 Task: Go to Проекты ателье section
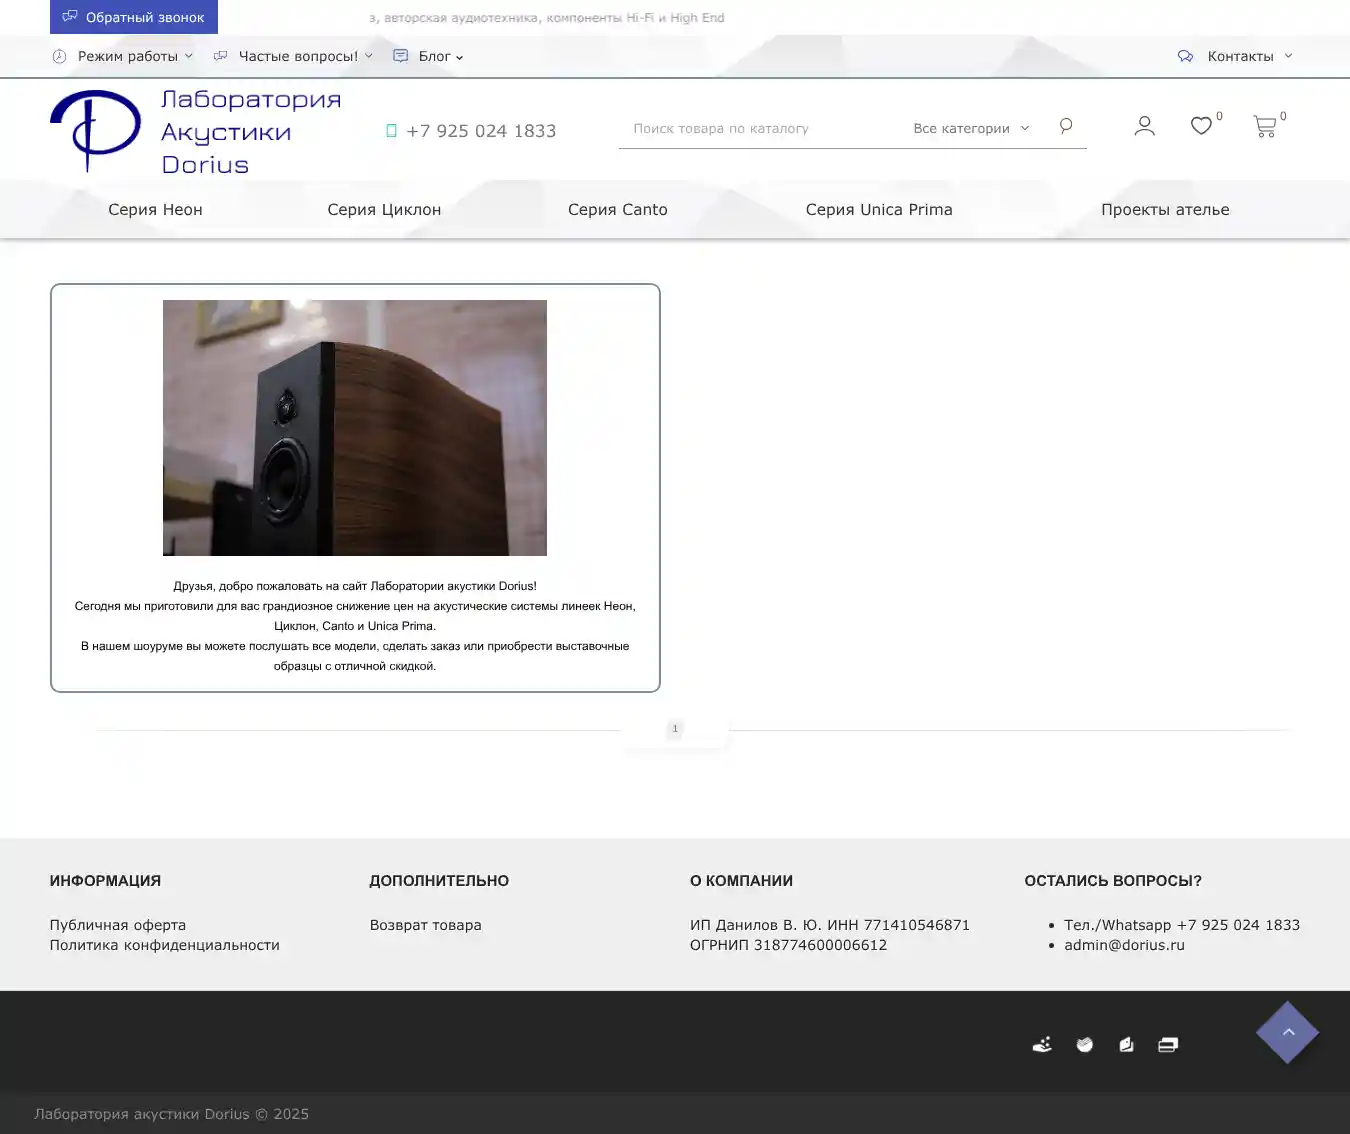1164,210
